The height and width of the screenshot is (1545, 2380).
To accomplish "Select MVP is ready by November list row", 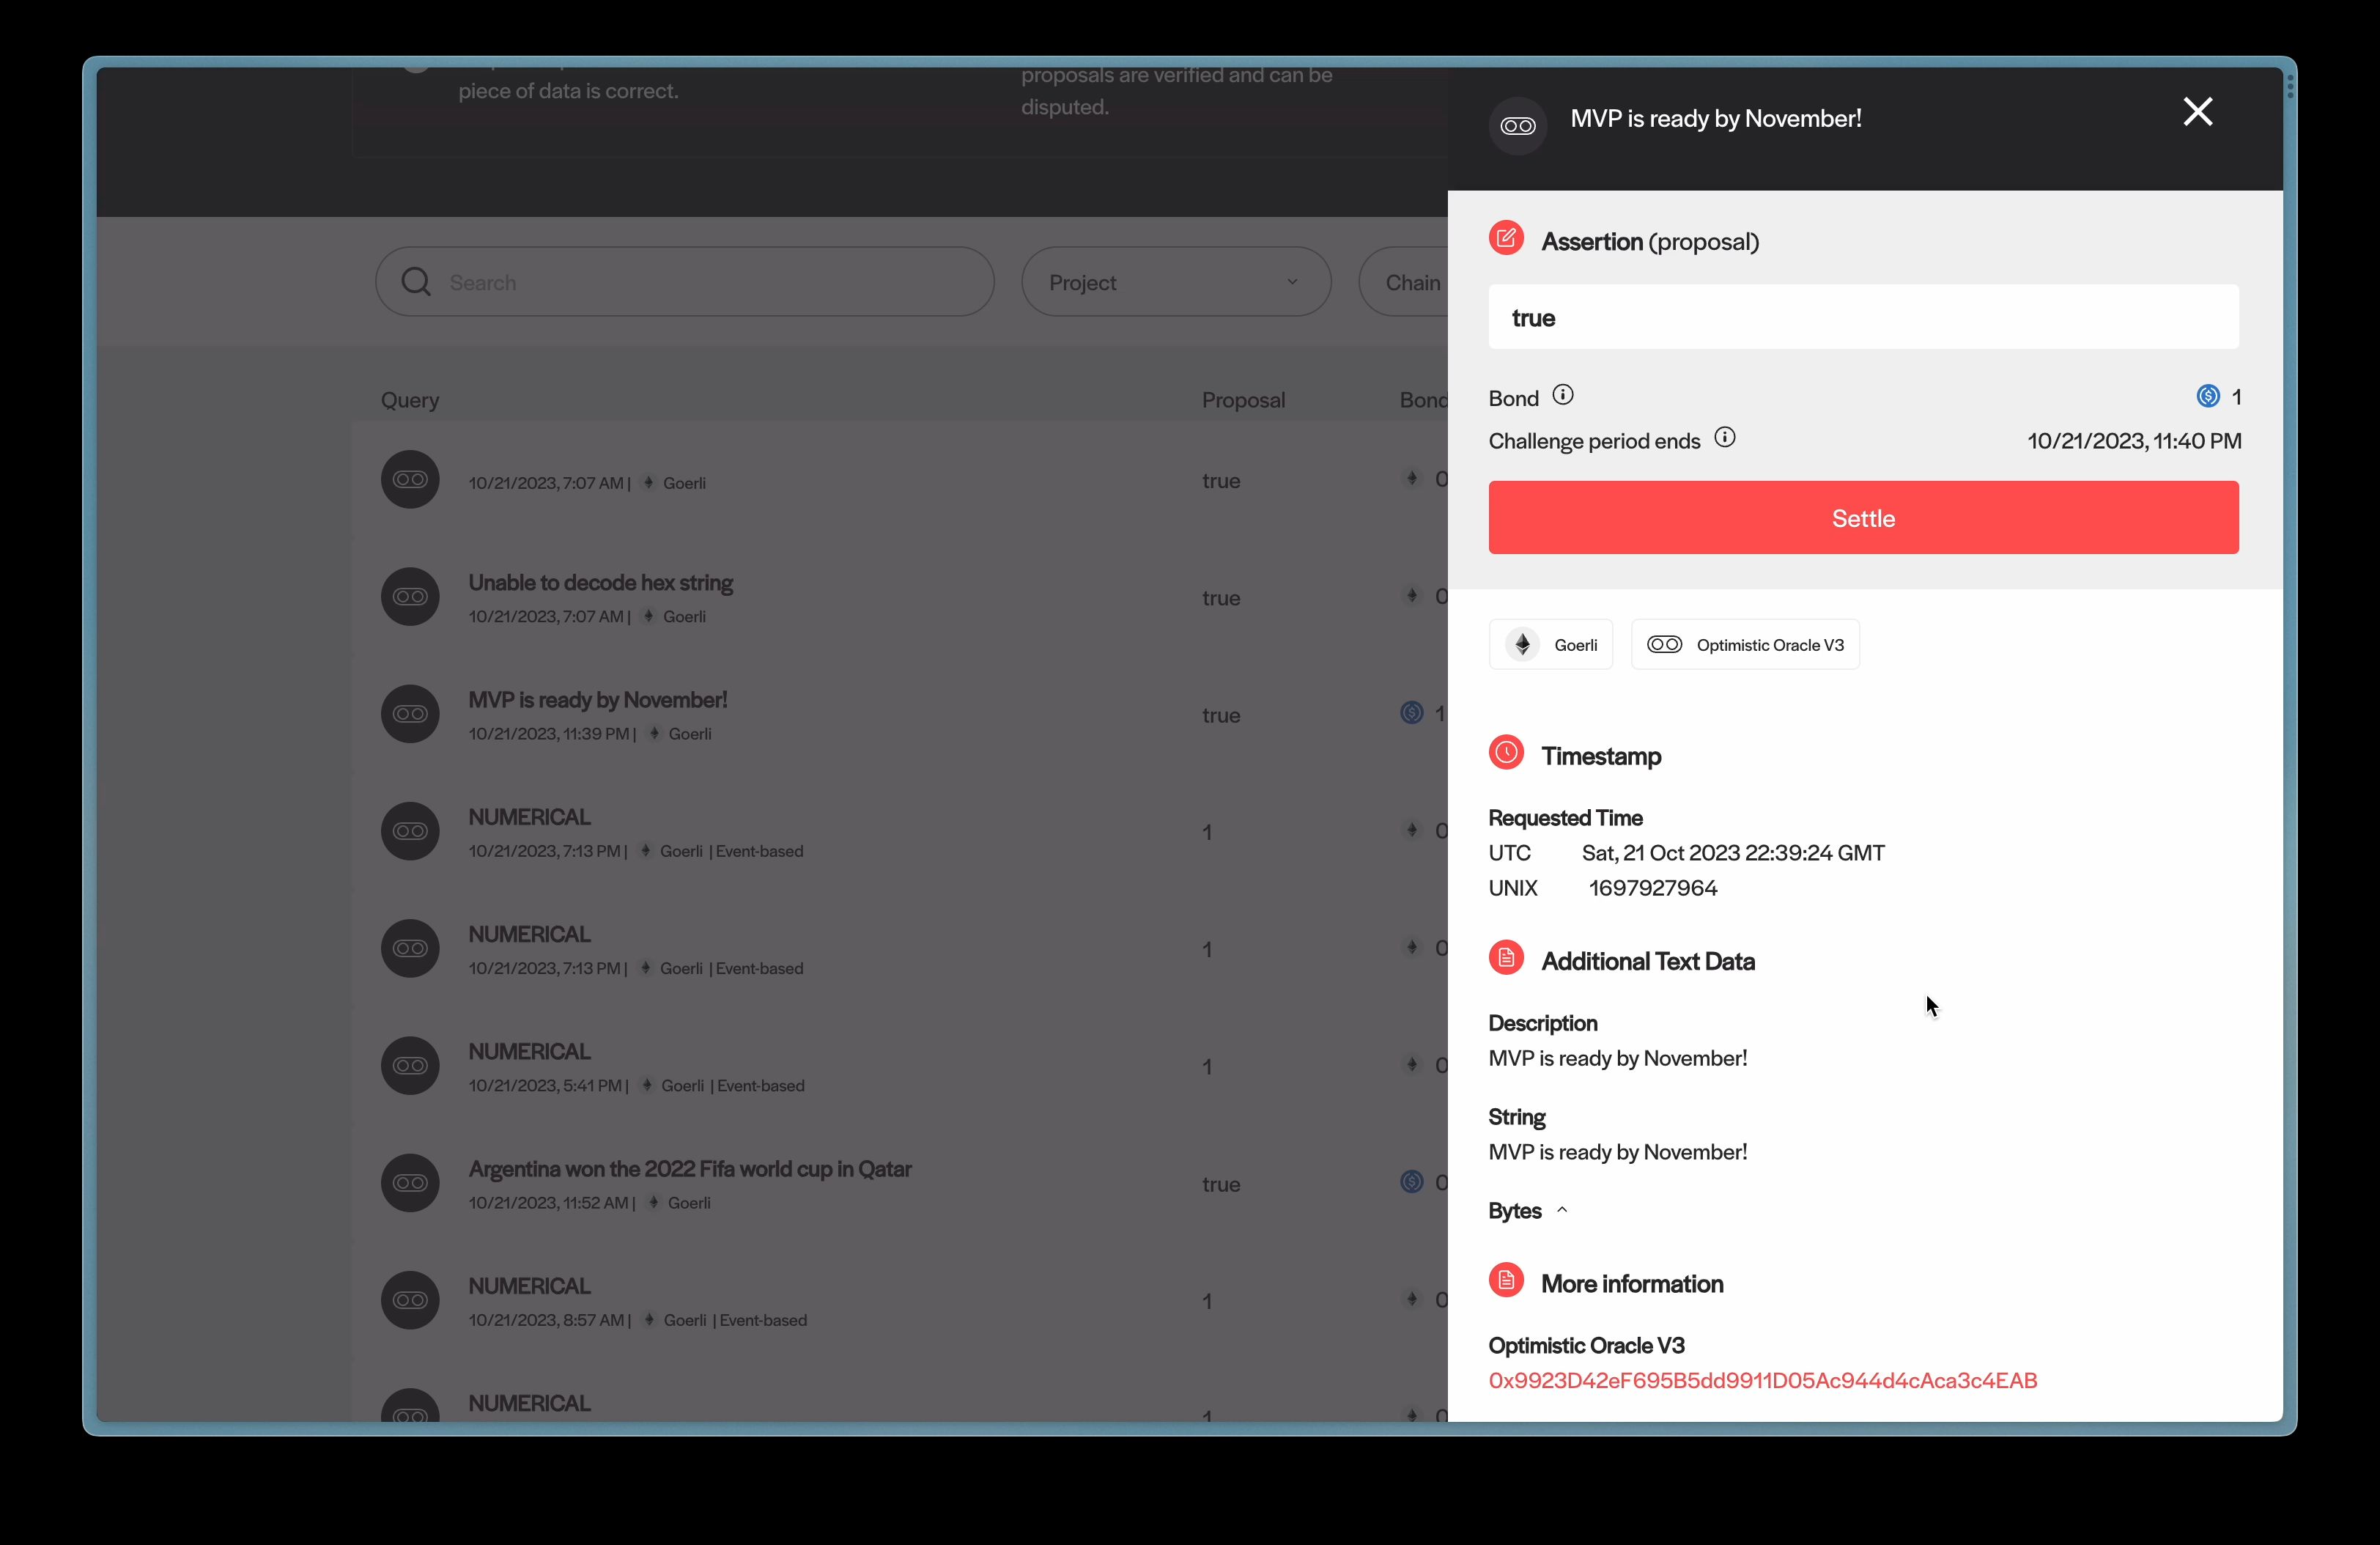I will pos(900,714).
